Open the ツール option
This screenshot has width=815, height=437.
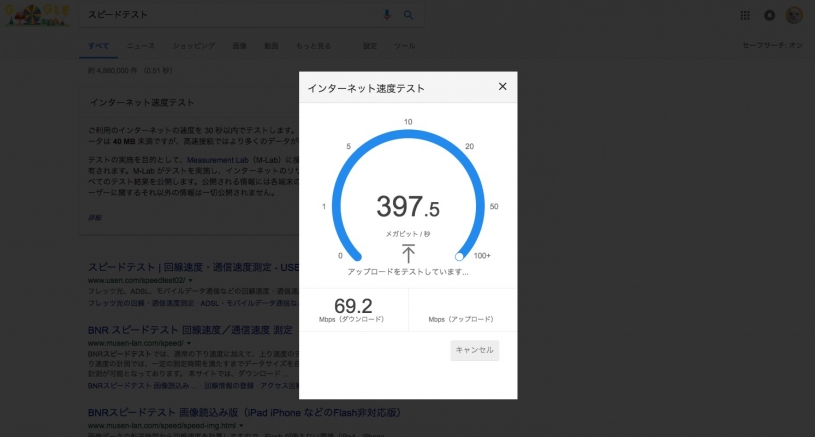coord(404,46)
